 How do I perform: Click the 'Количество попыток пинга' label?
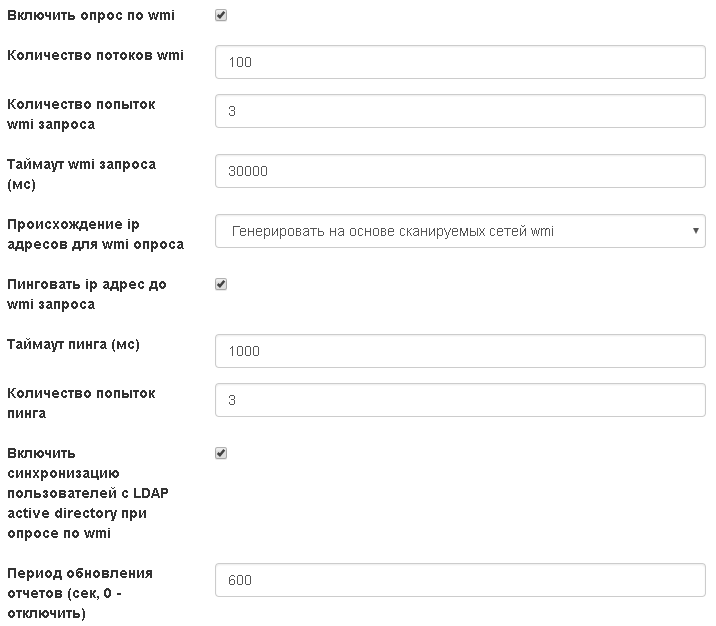(80, 403)
